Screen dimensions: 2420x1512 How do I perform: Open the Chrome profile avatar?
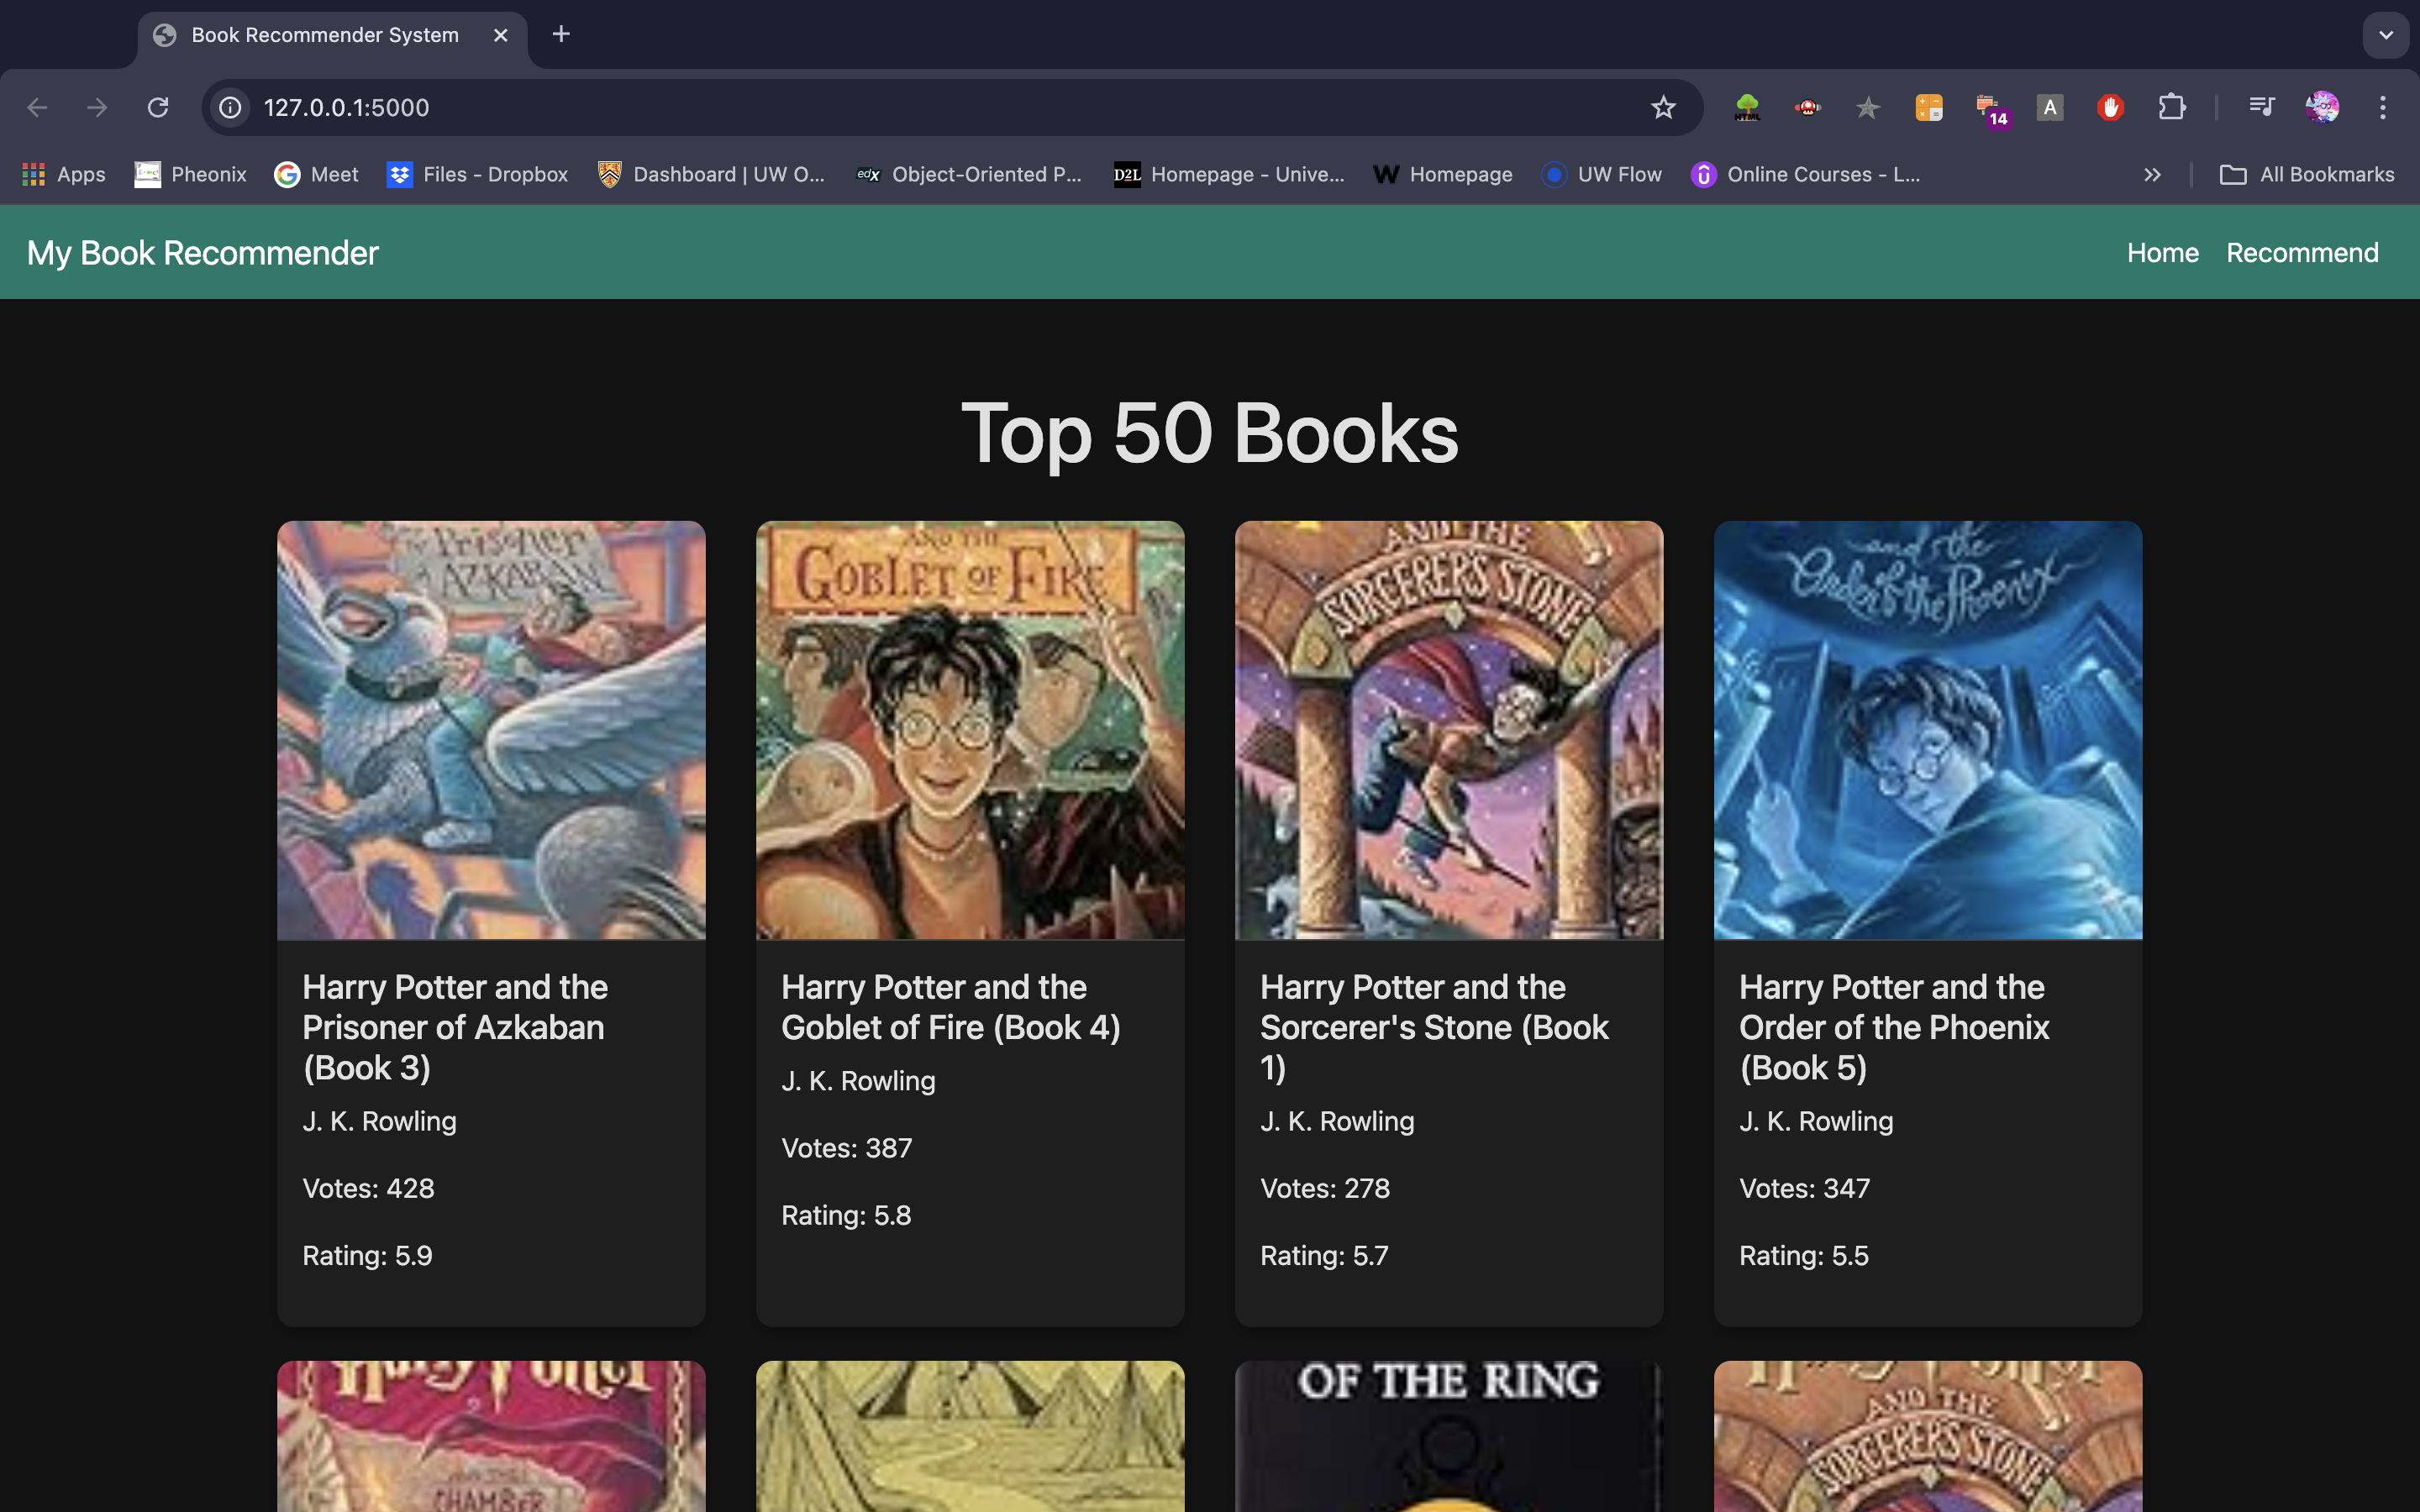click(x=2322, y=107)
